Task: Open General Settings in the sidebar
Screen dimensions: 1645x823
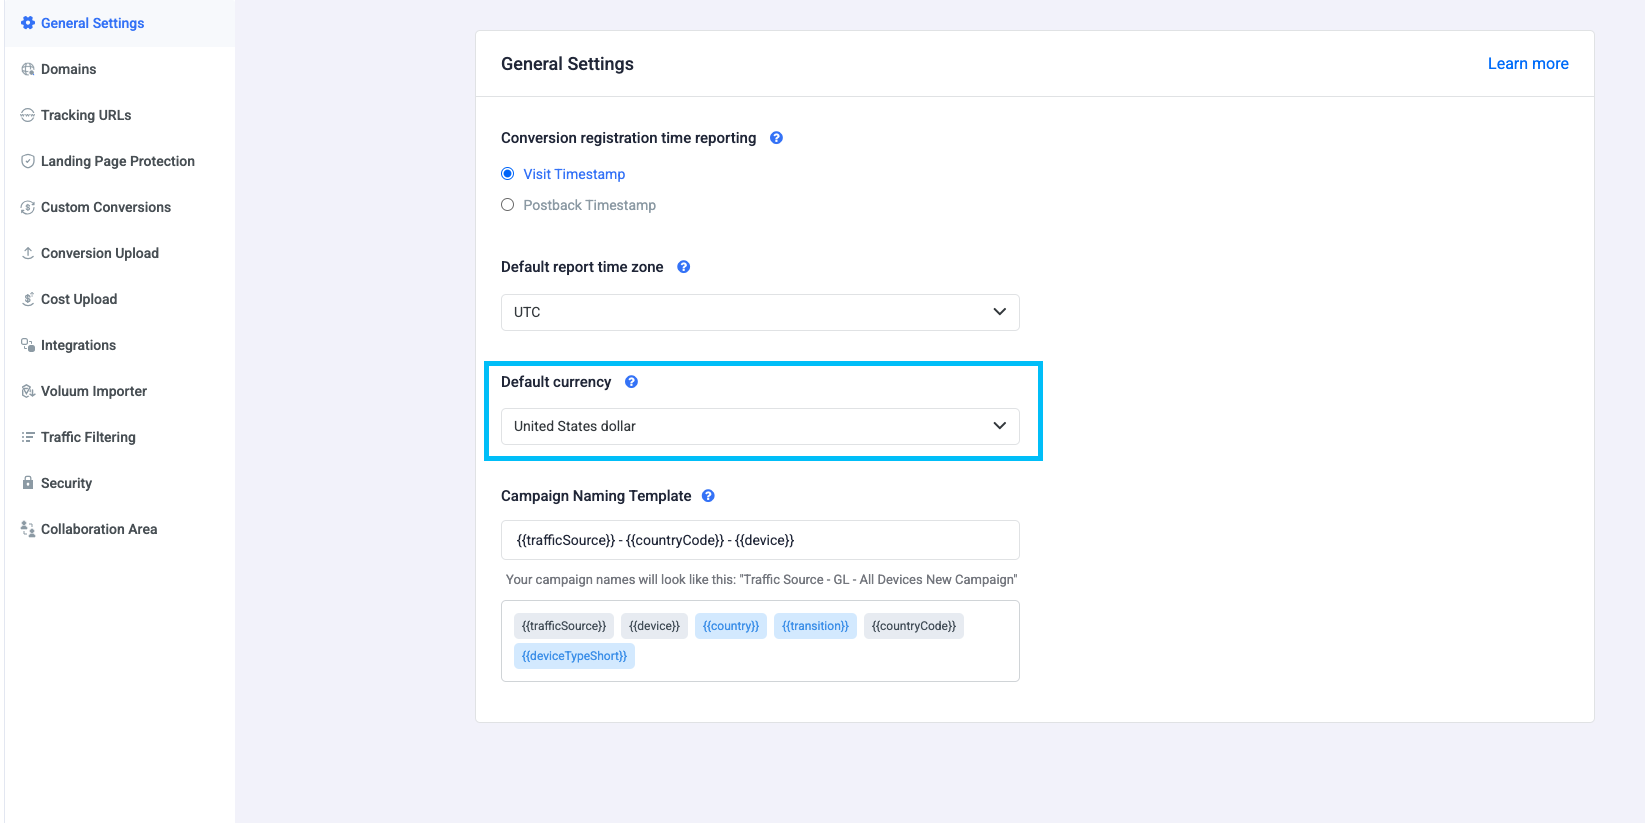Action: (x=120, y=23)
